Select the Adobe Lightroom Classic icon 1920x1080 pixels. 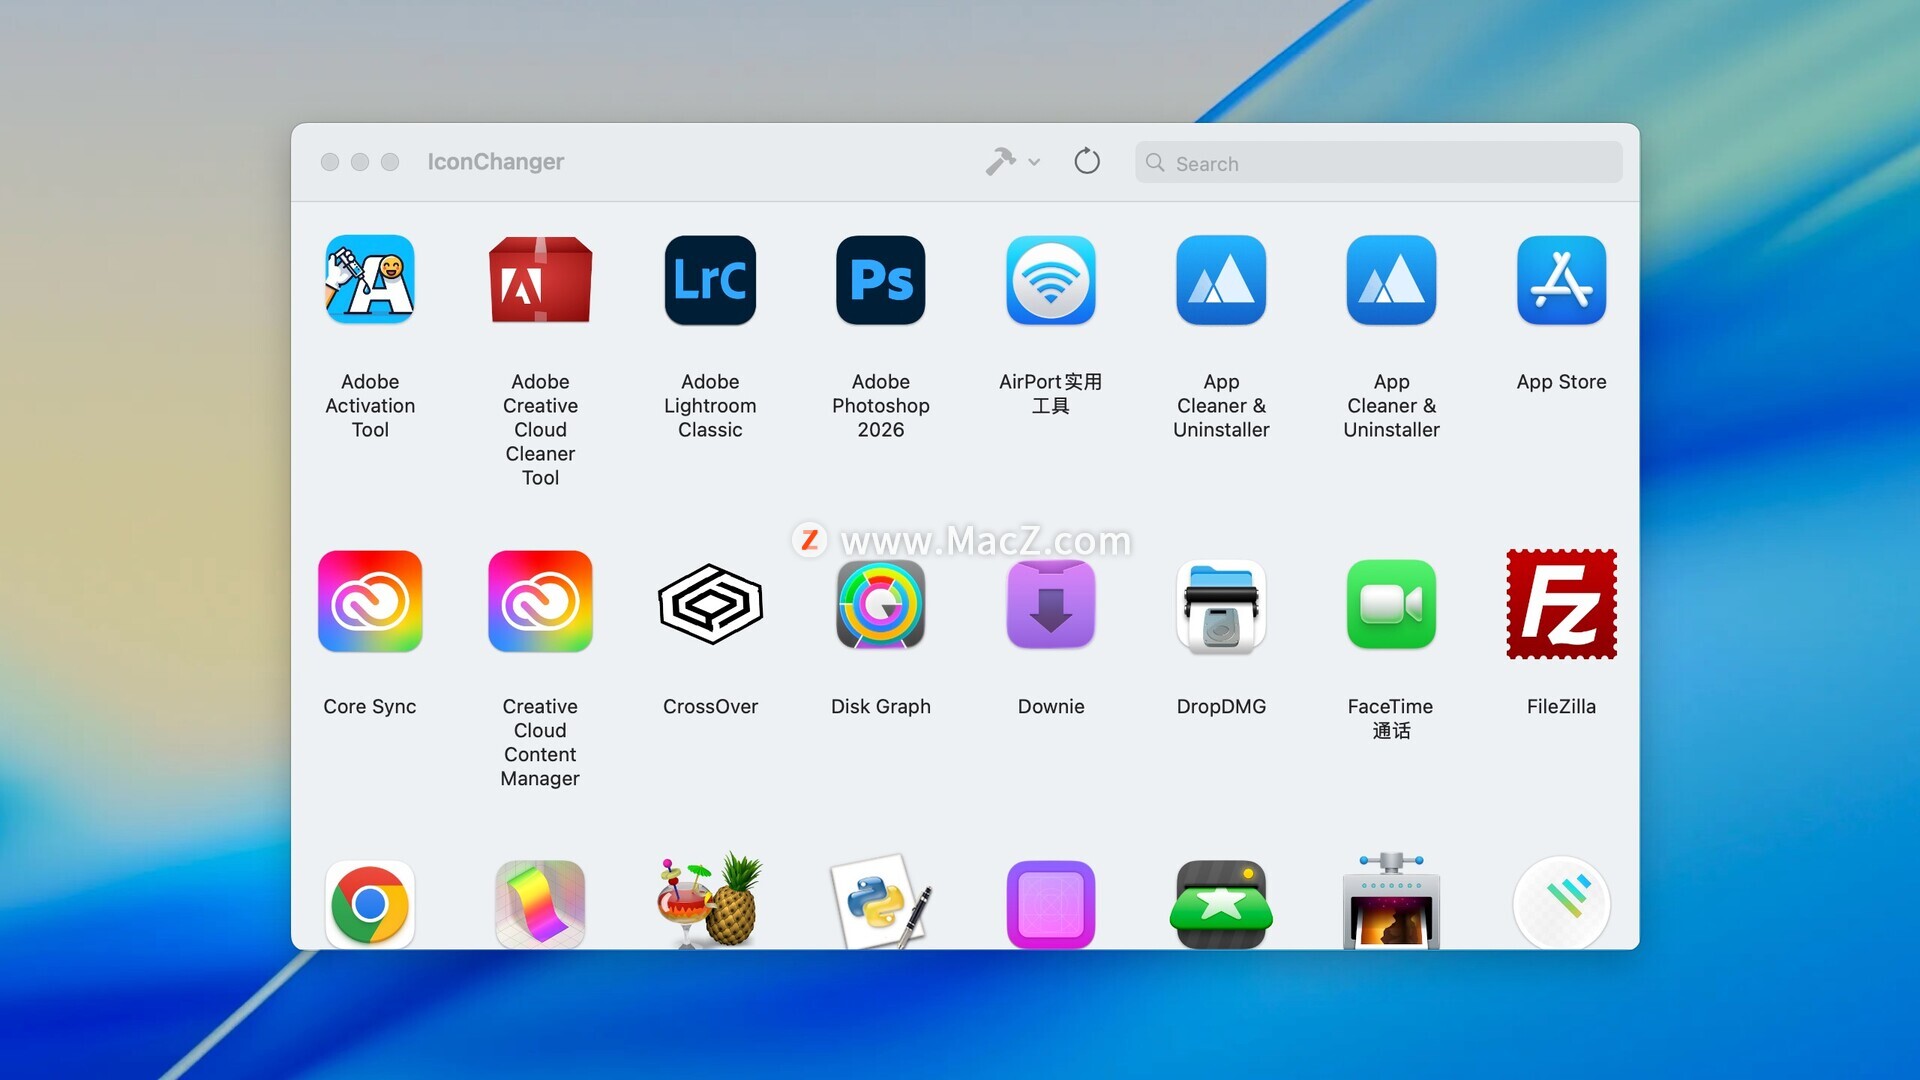[710, 280]
